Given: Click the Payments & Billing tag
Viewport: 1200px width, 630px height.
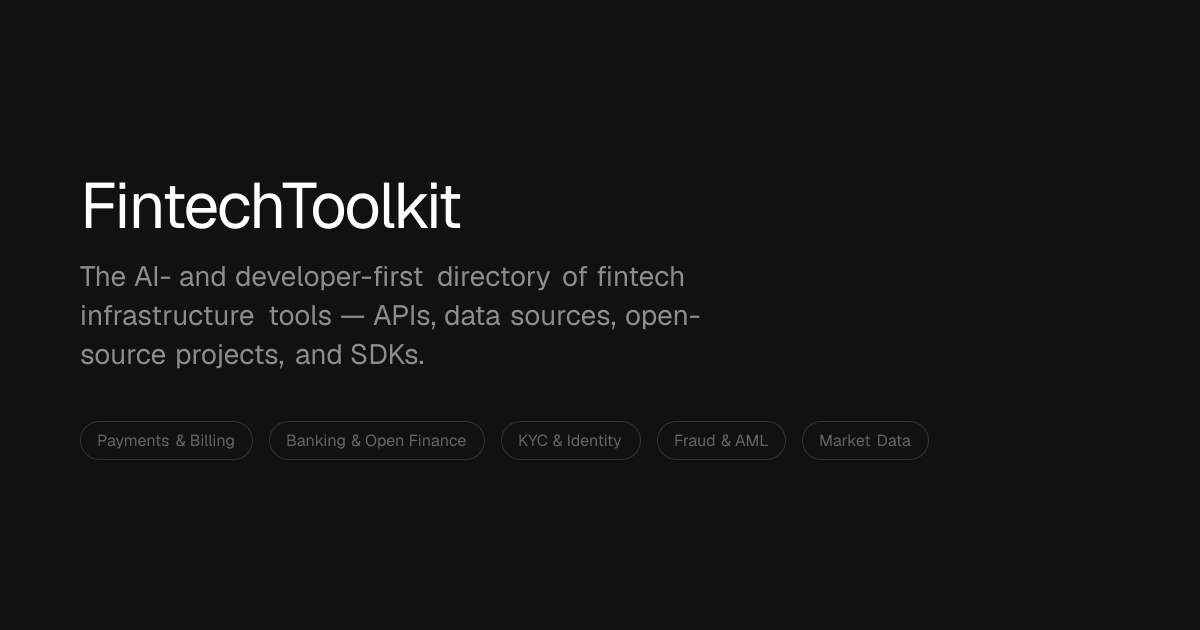Looking at the screenshot, I should click(x=166, y=440).
